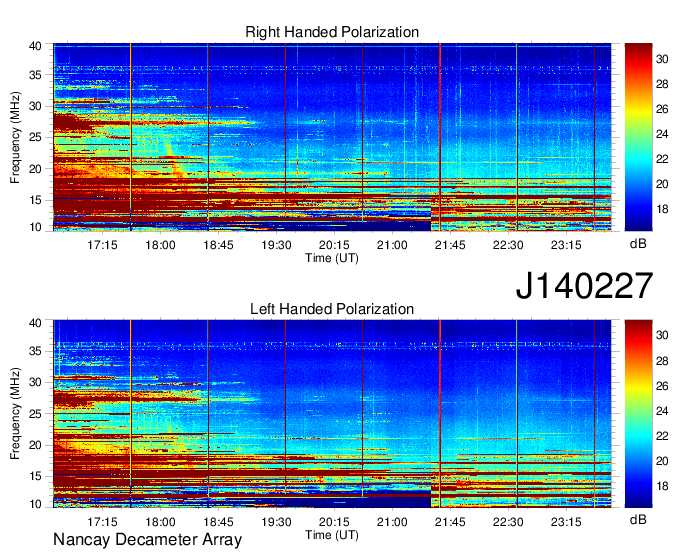
Task: Click 21:00 tick on Left Handed time axis
Action: click(392, 522)
